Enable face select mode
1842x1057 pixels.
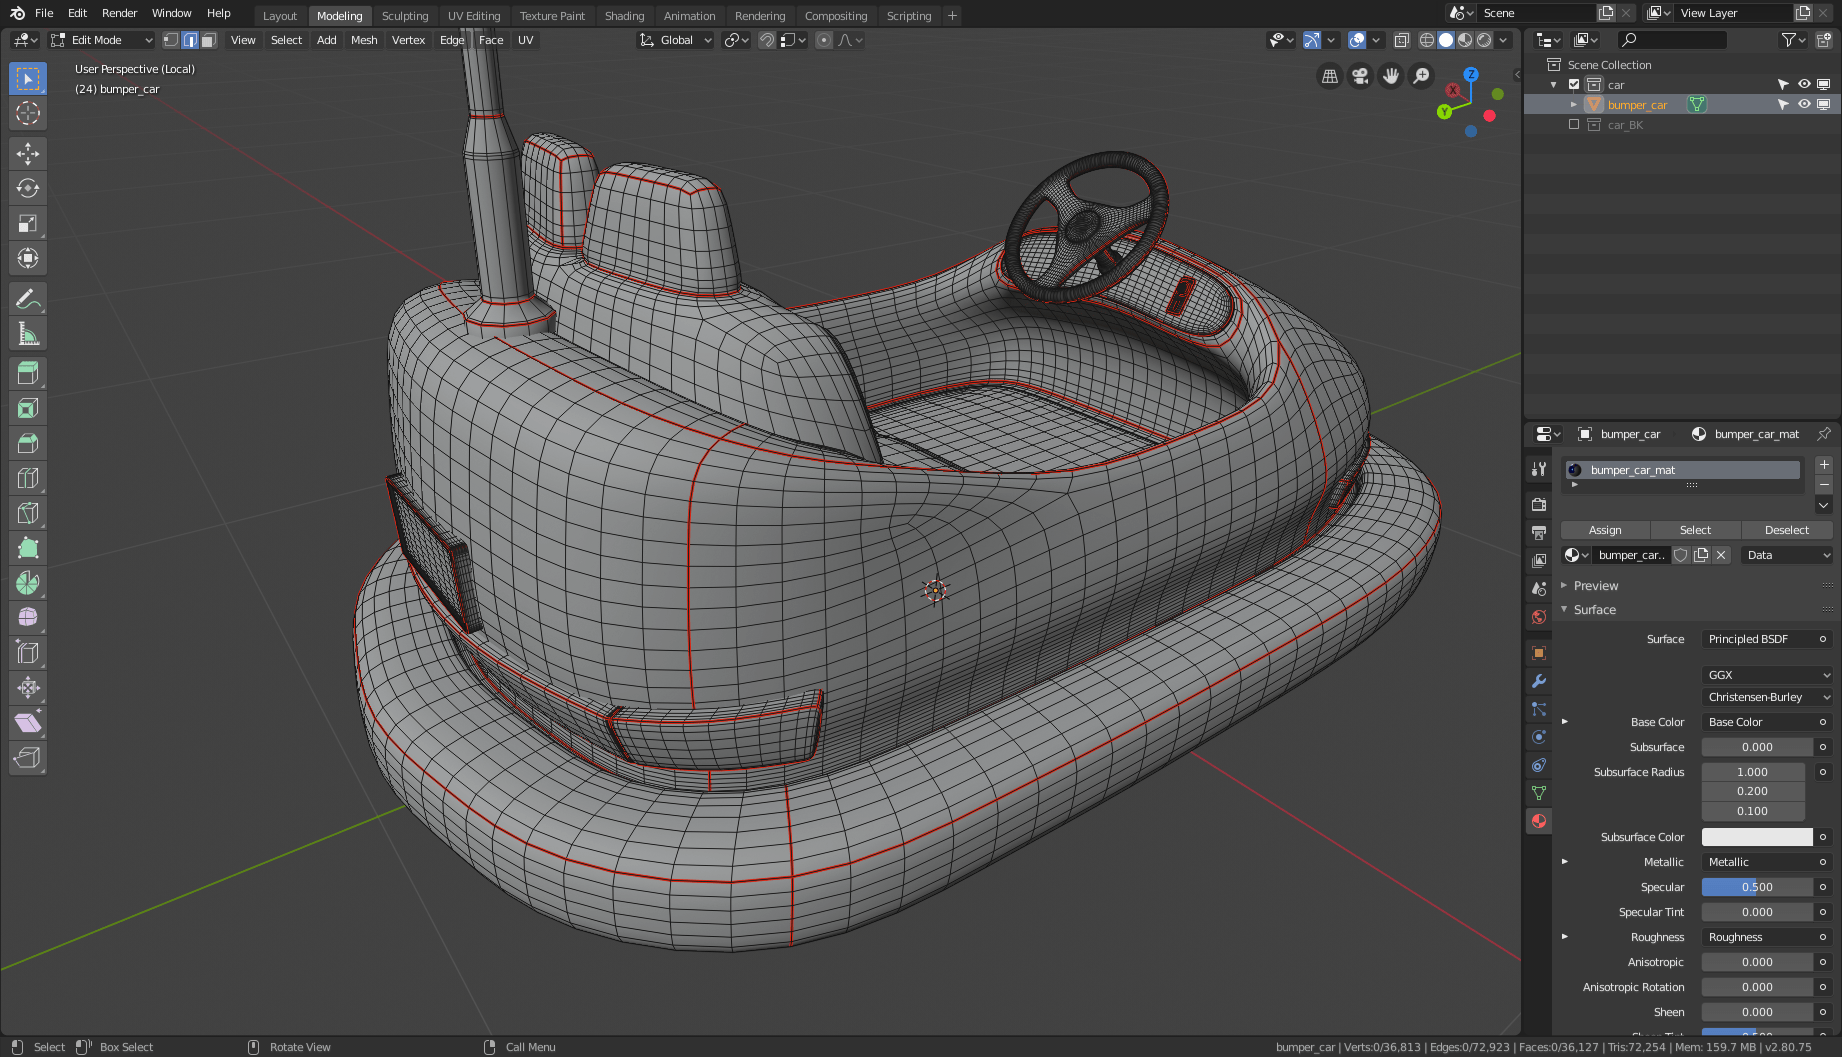pos(208,40)
